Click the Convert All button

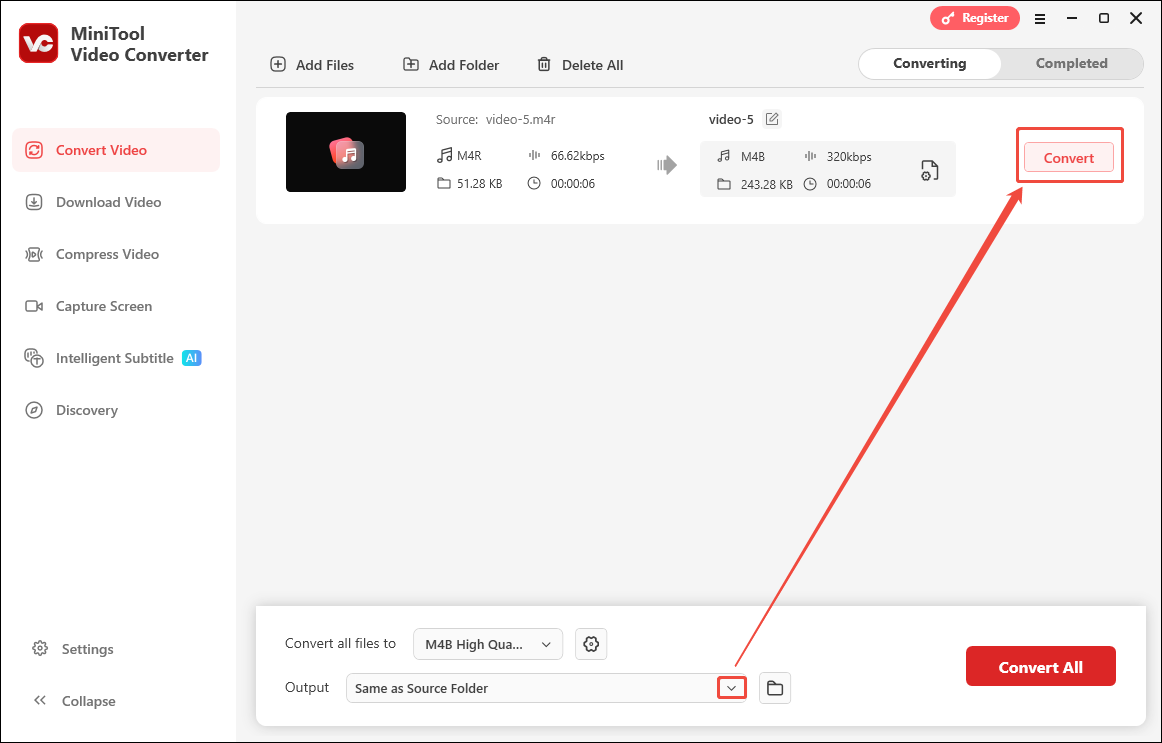pos(1040,666)
